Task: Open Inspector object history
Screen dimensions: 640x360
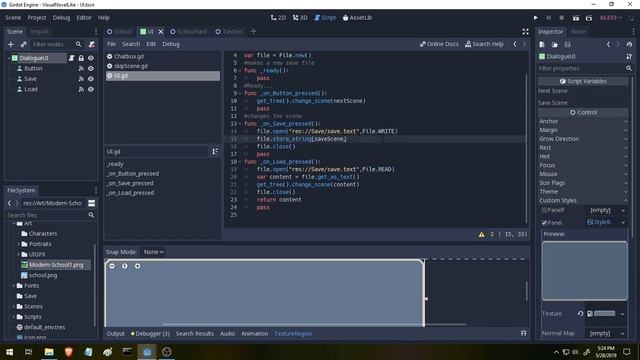Action: (629, 44)
